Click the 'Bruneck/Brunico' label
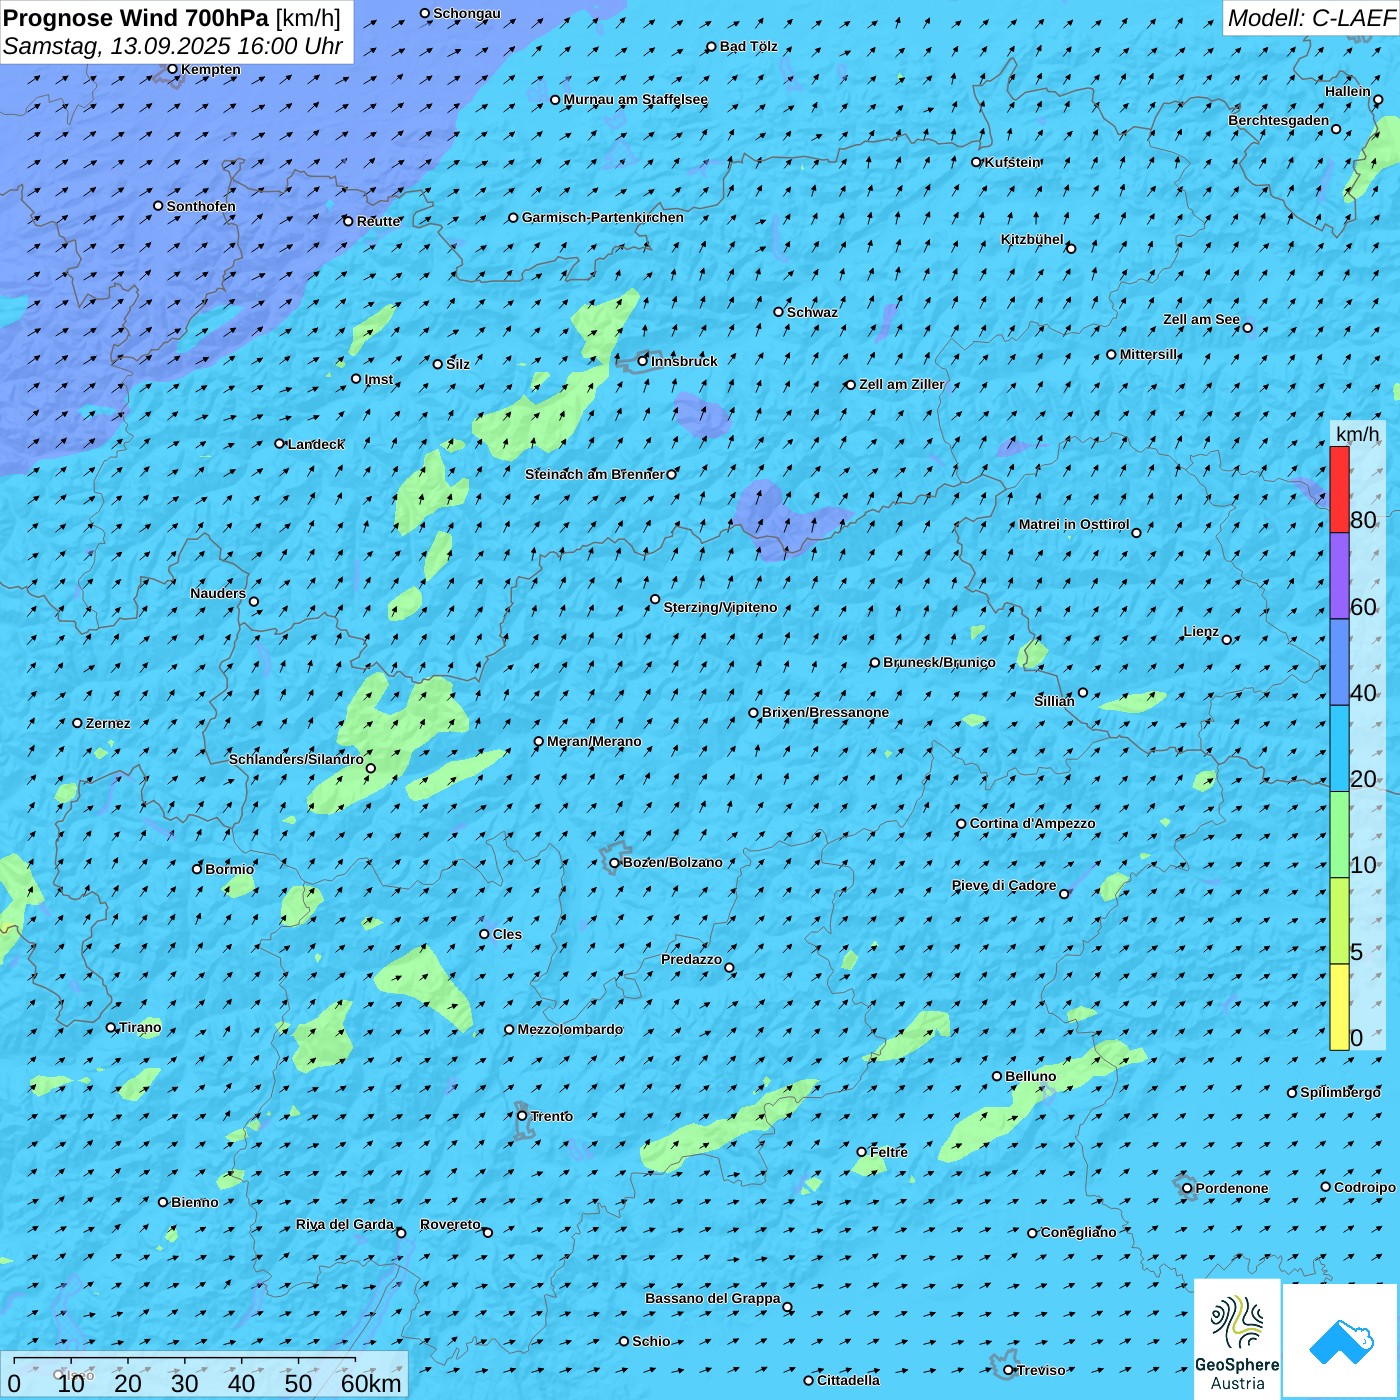The image size is (1400, 1400). 939,662
